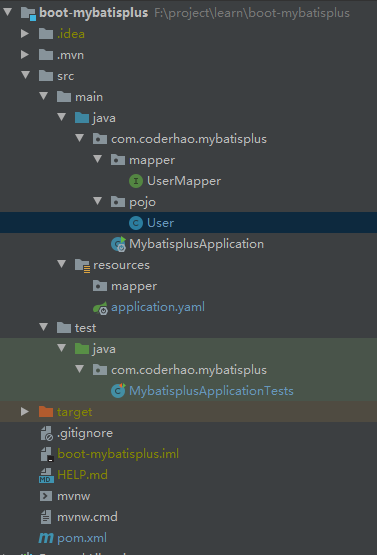
Task: Collapse the java folder under main
Action: coord(62,117)
